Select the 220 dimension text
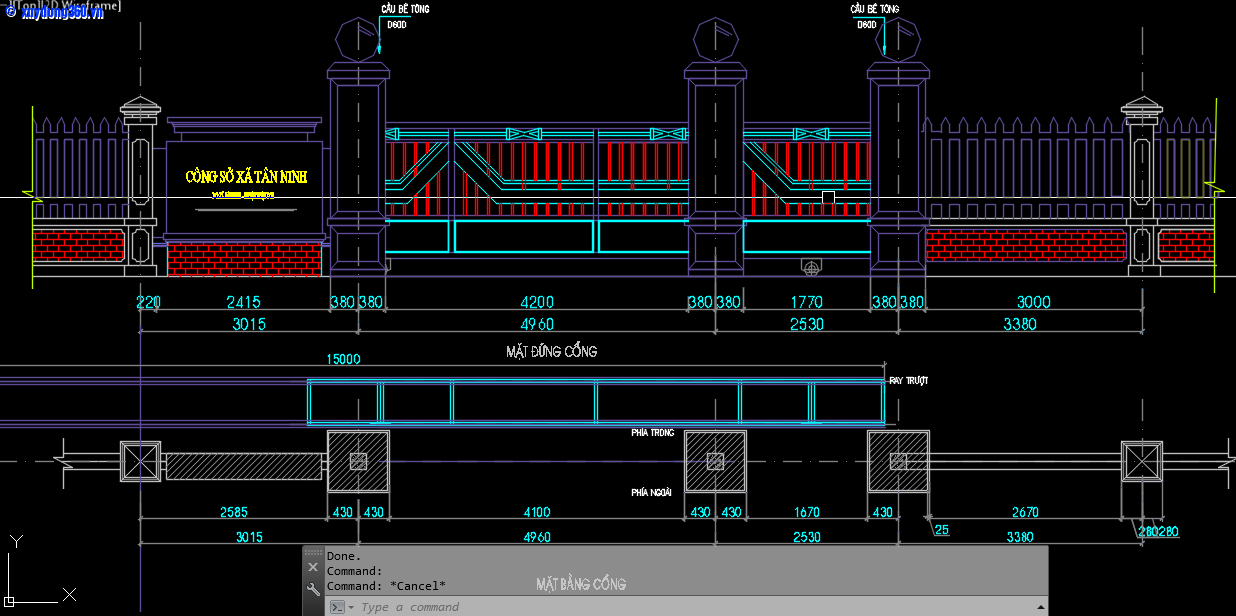The height and width of the screenshot is (616, 1236). click(148, 302)
